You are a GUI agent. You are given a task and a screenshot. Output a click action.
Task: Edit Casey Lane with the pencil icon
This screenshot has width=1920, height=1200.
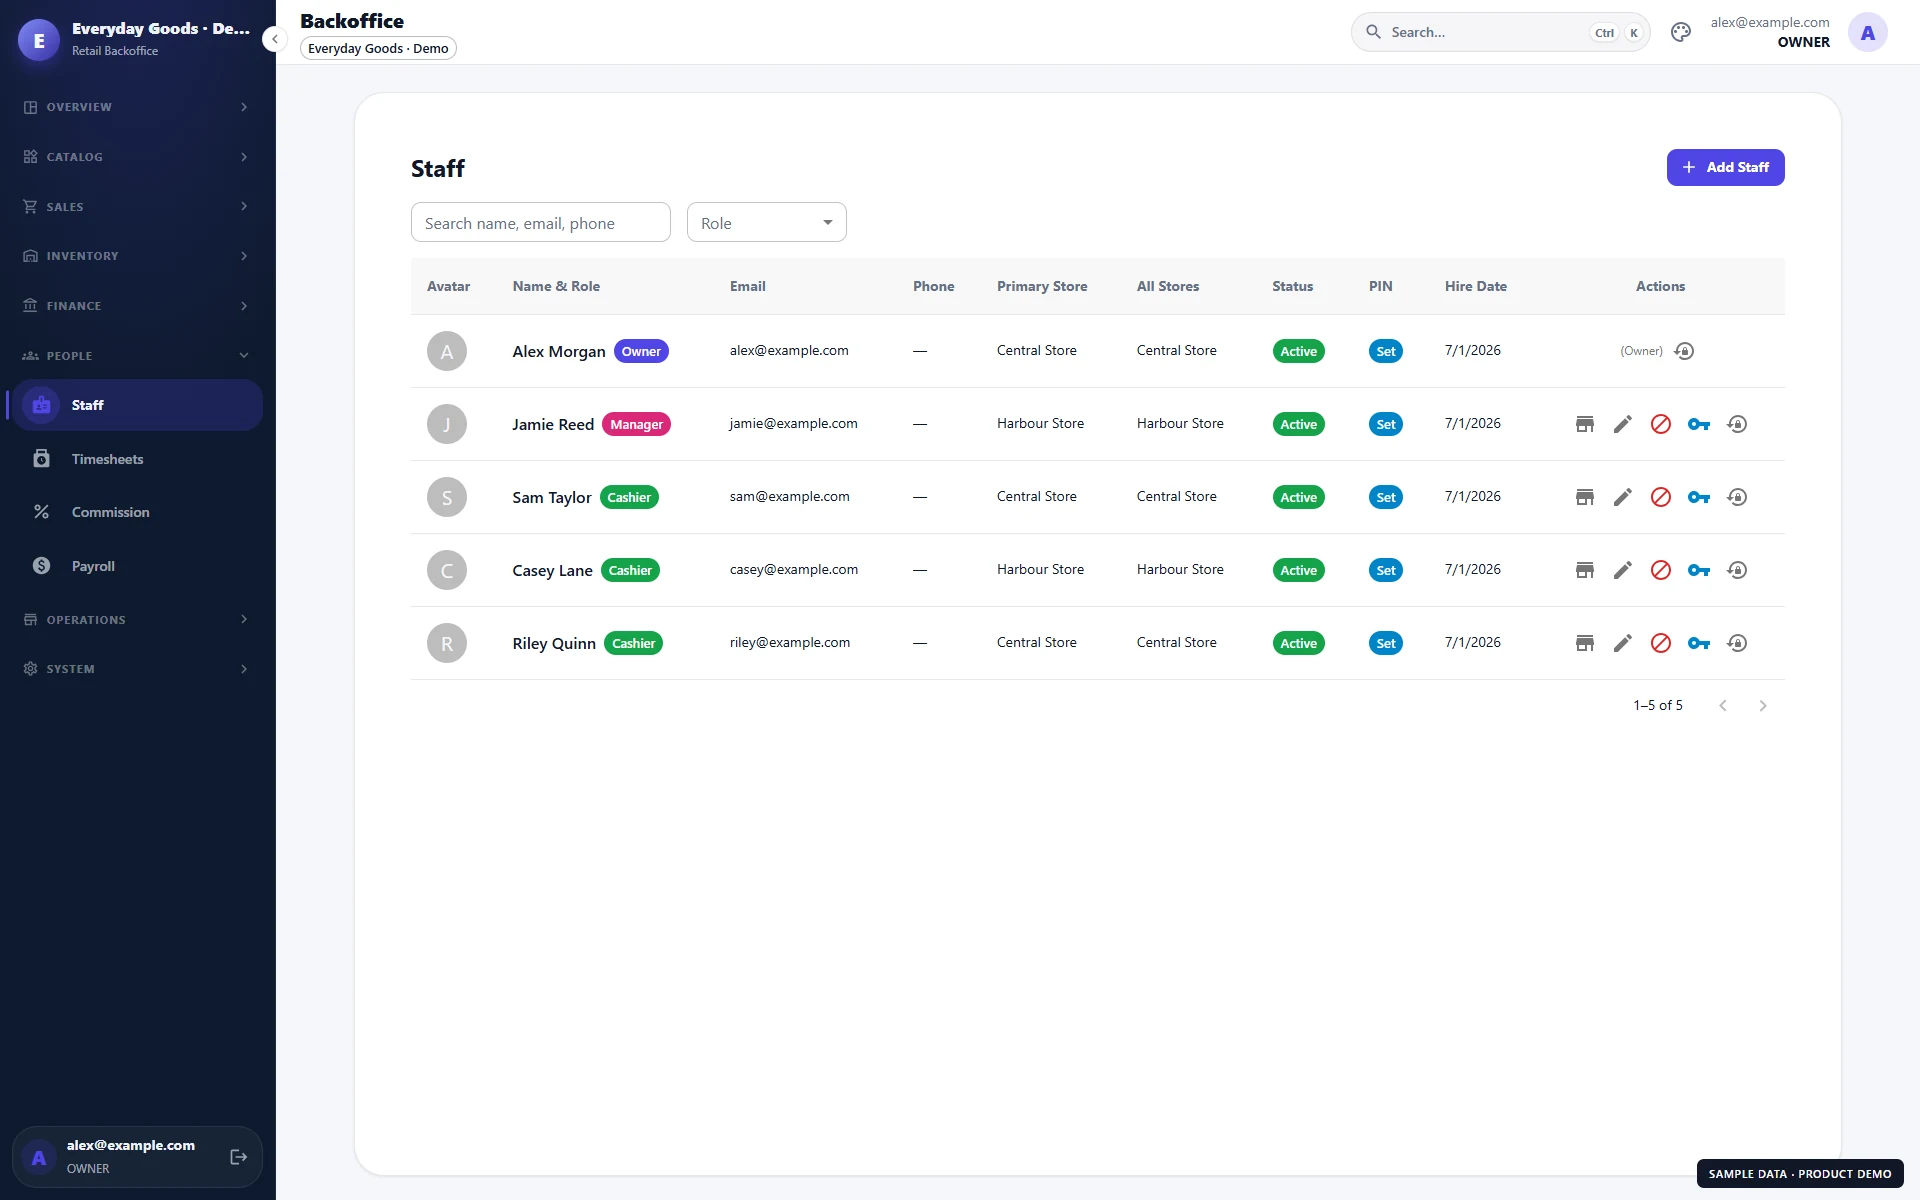coord(1623,570)
